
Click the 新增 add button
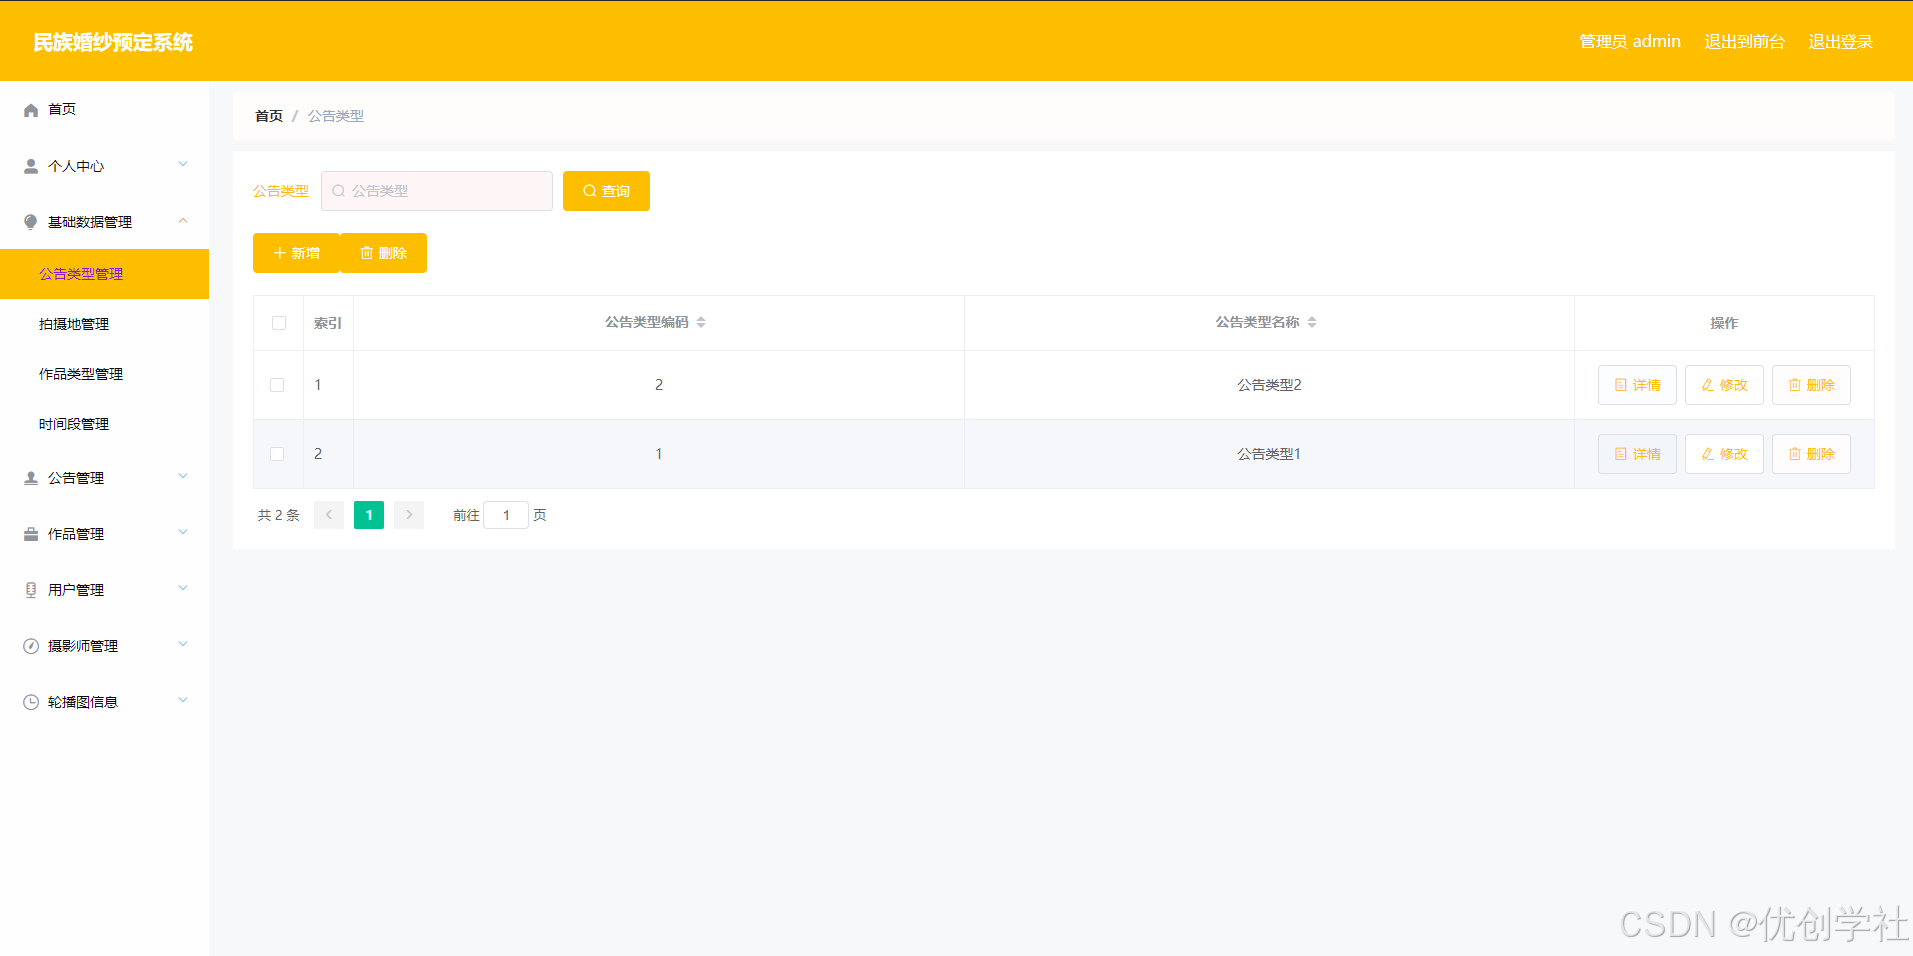pos(296,253)
